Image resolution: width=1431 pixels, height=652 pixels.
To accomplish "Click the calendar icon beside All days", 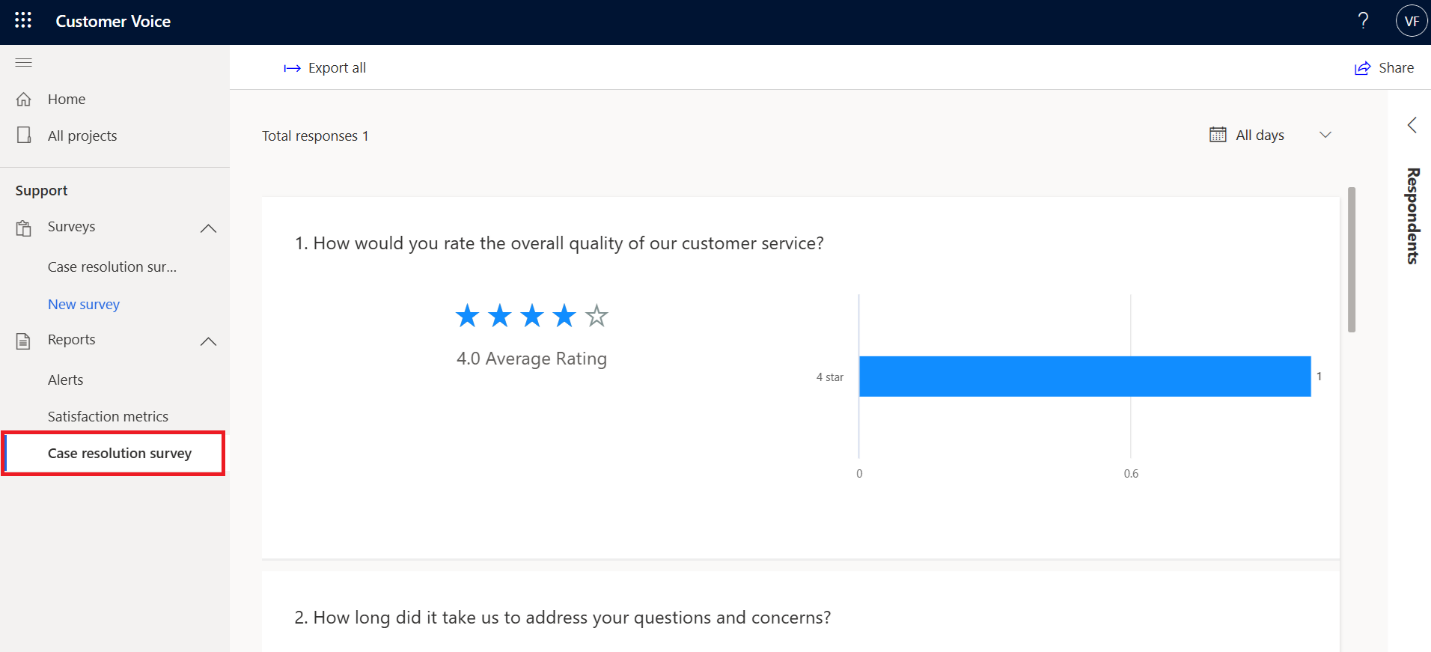I will pyautogui.click(x=1218, y=135).
